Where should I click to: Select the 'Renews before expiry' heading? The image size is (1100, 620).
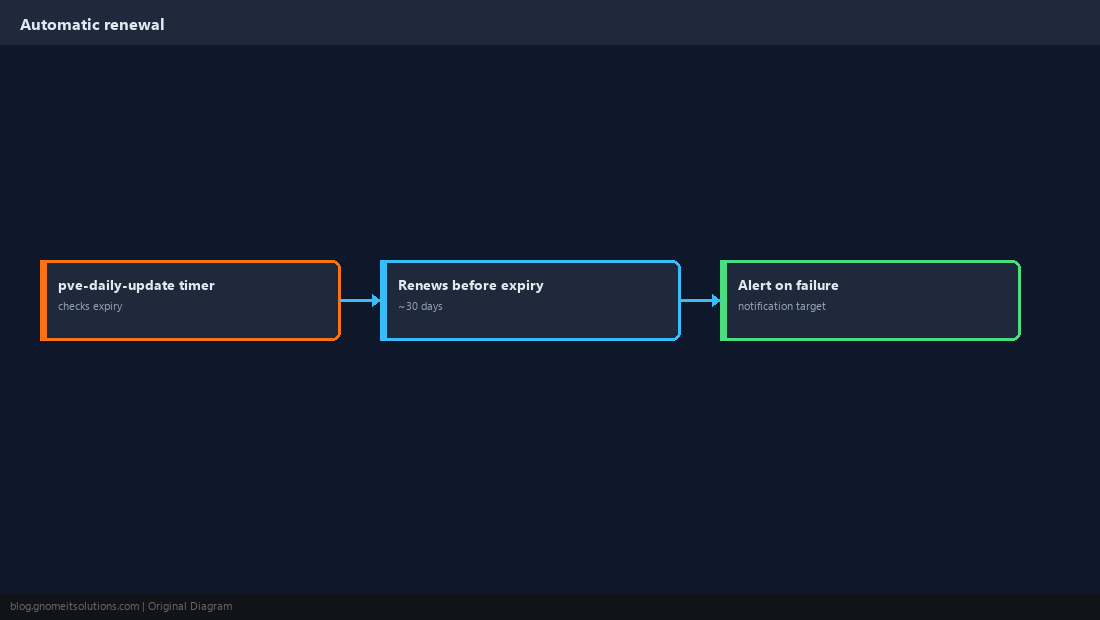point(471,285)
